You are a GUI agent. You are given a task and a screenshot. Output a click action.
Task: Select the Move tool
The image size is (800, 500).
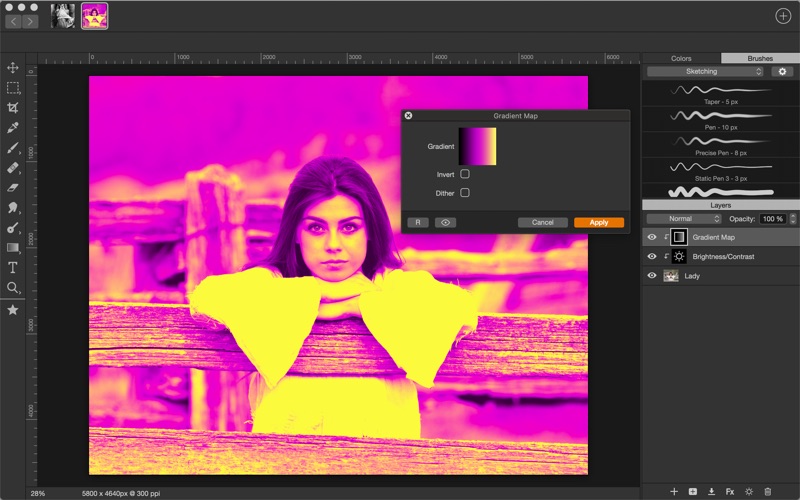tap(13, 68)
